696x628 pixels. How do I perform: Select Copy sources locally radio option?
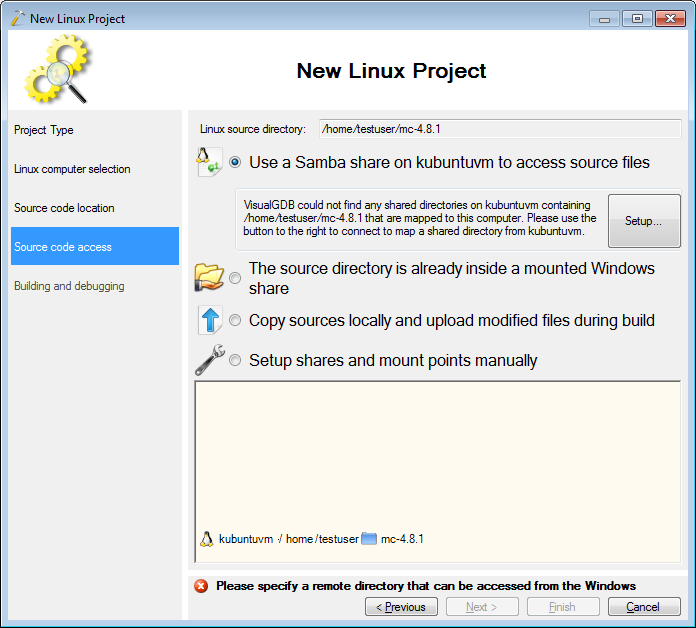[235, 320]
